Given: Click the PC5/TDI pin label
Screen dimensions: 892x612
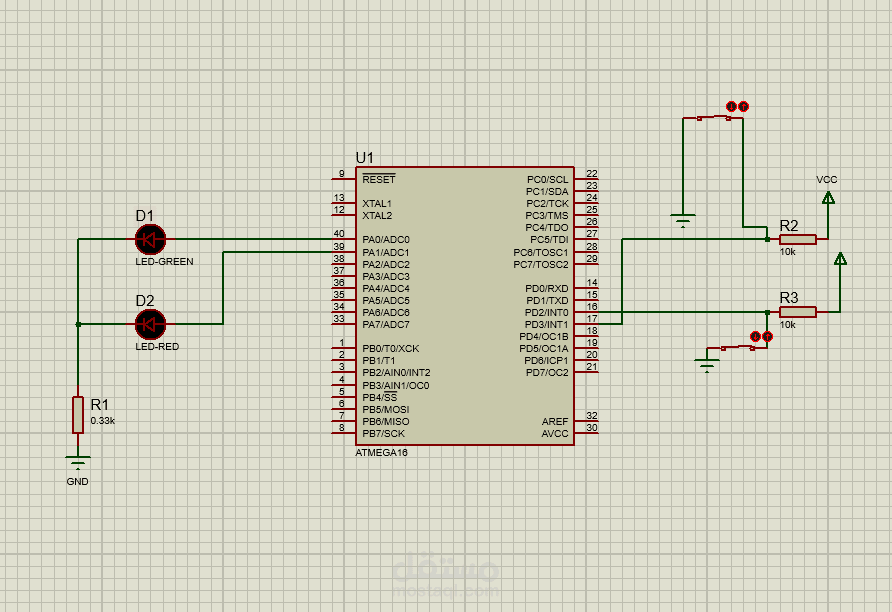Looking at the screenshot, I should click(549, 240).
